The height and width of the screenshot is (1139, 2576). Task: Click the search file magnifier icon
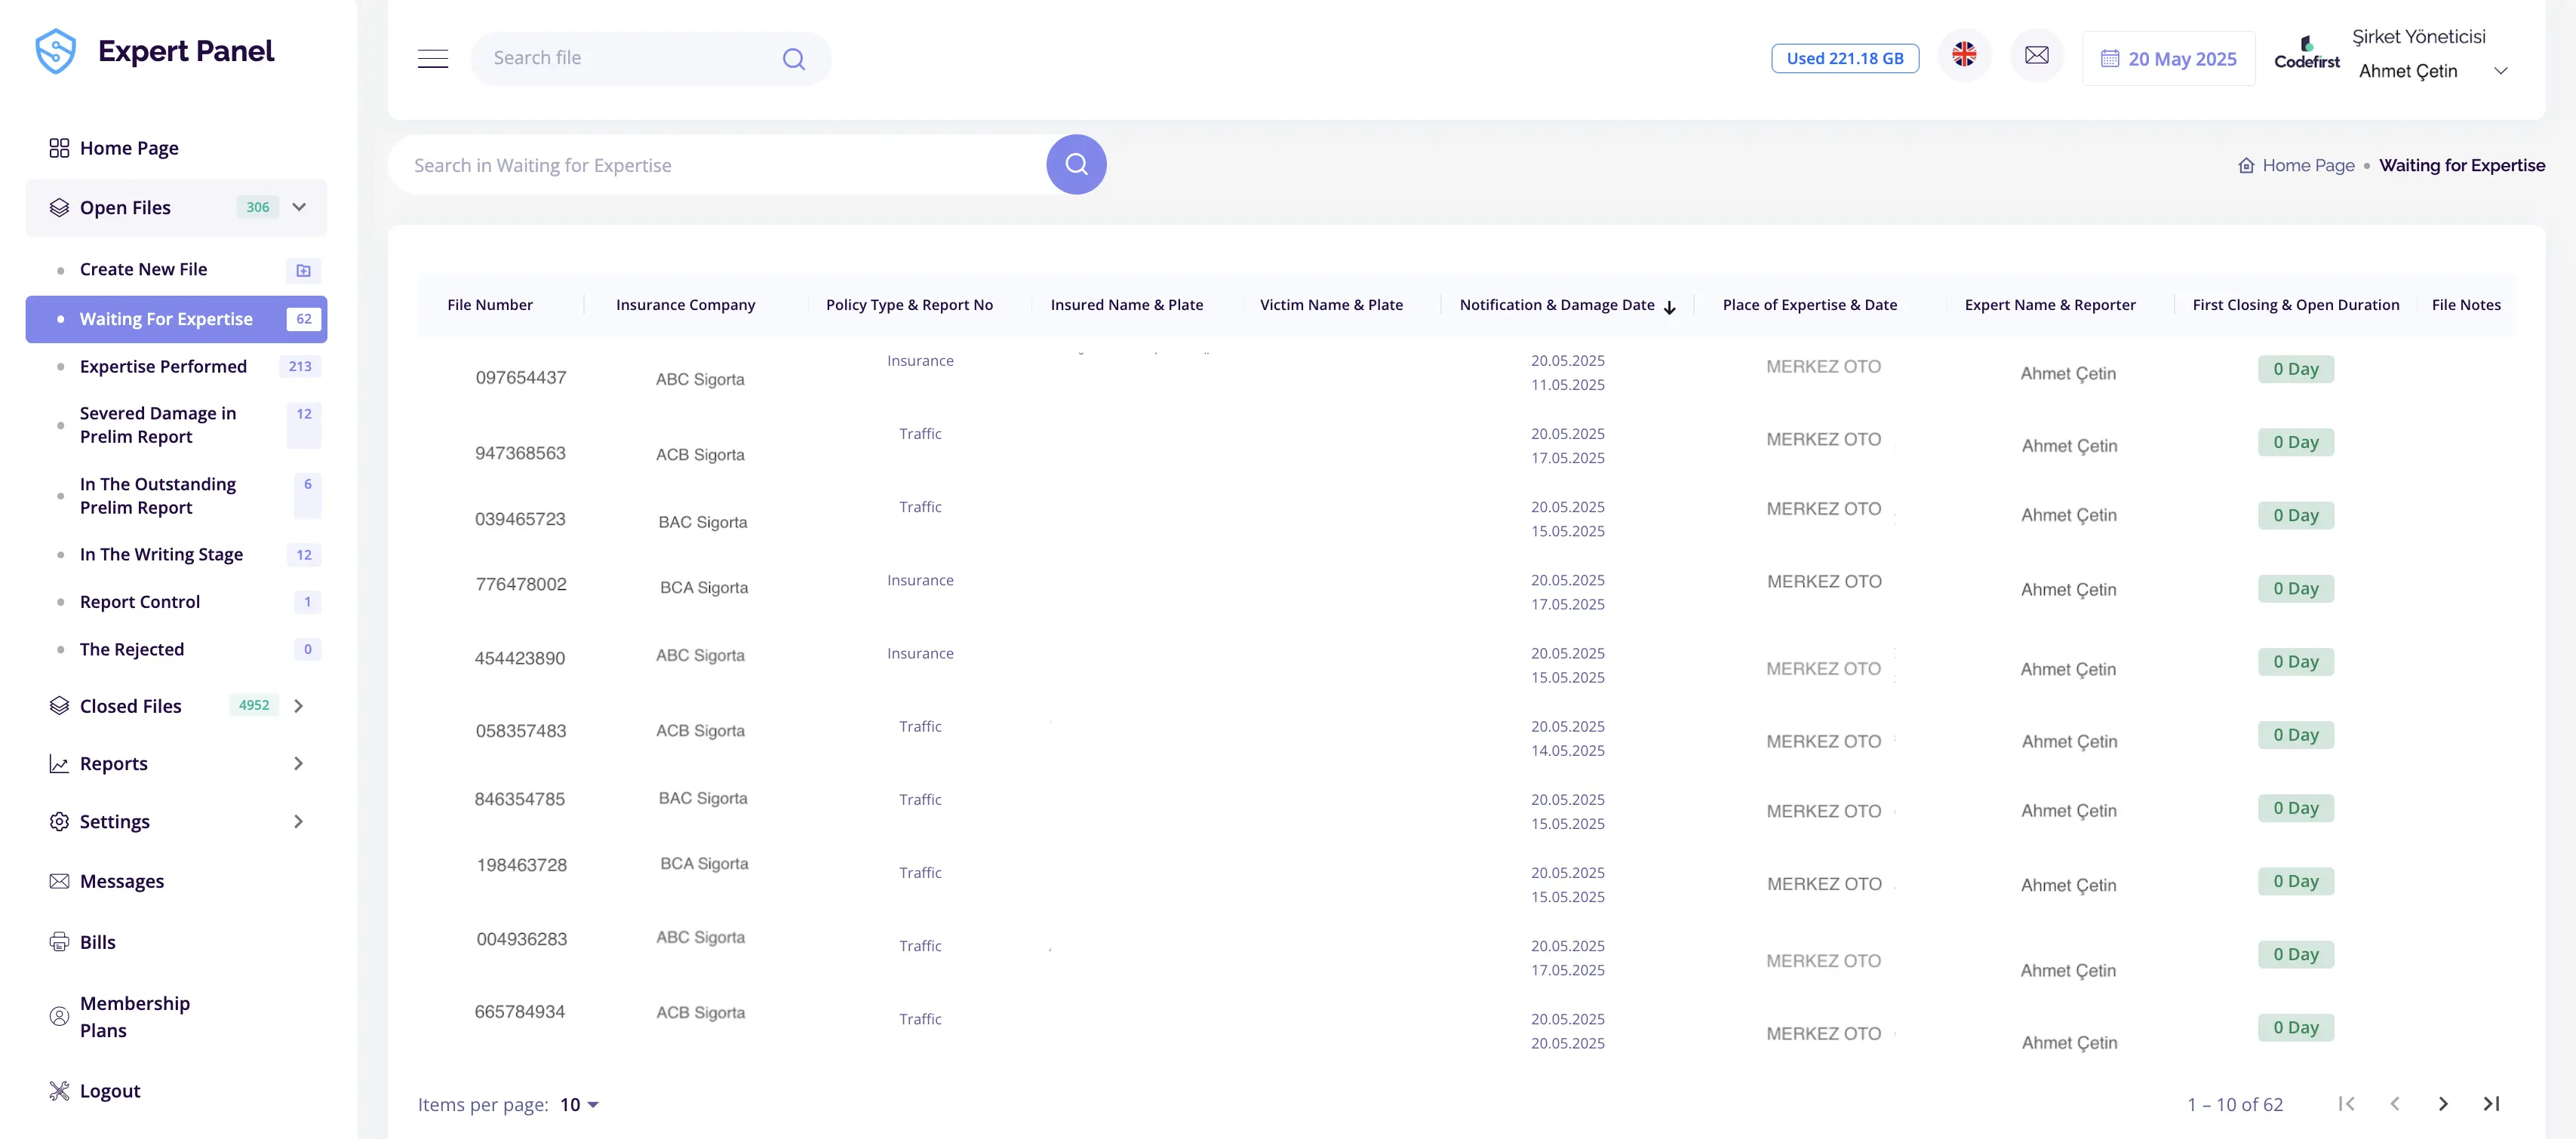[x=794, y=59]
